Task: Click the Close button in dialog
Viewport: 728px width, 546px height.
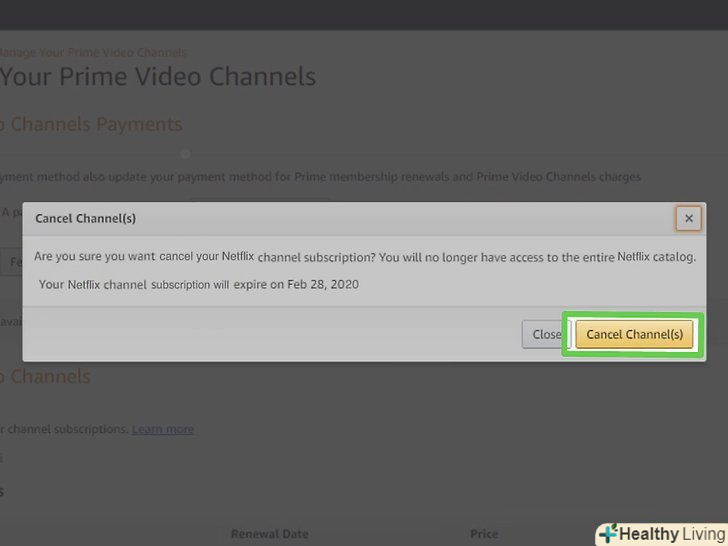Action: [x=546, y=334]
